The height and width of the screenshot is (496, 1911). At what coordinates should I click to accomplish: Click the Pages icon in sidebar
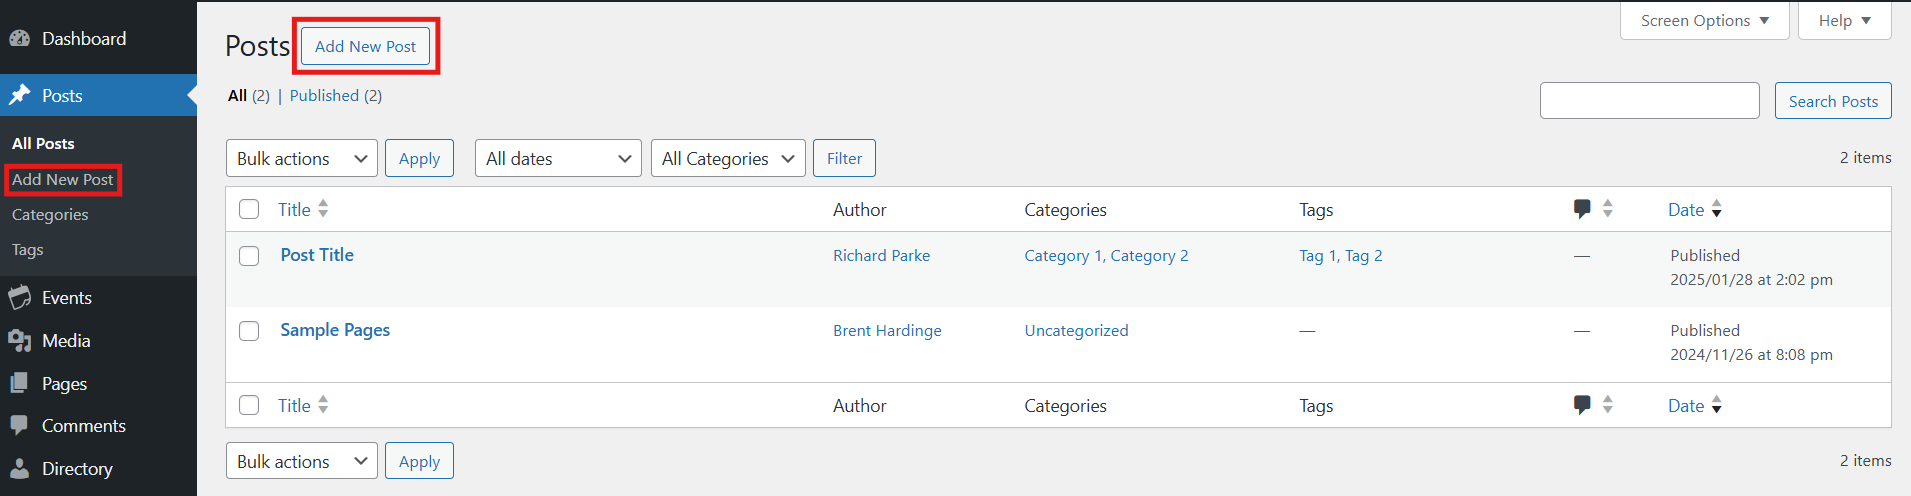[x=19, y=384]
